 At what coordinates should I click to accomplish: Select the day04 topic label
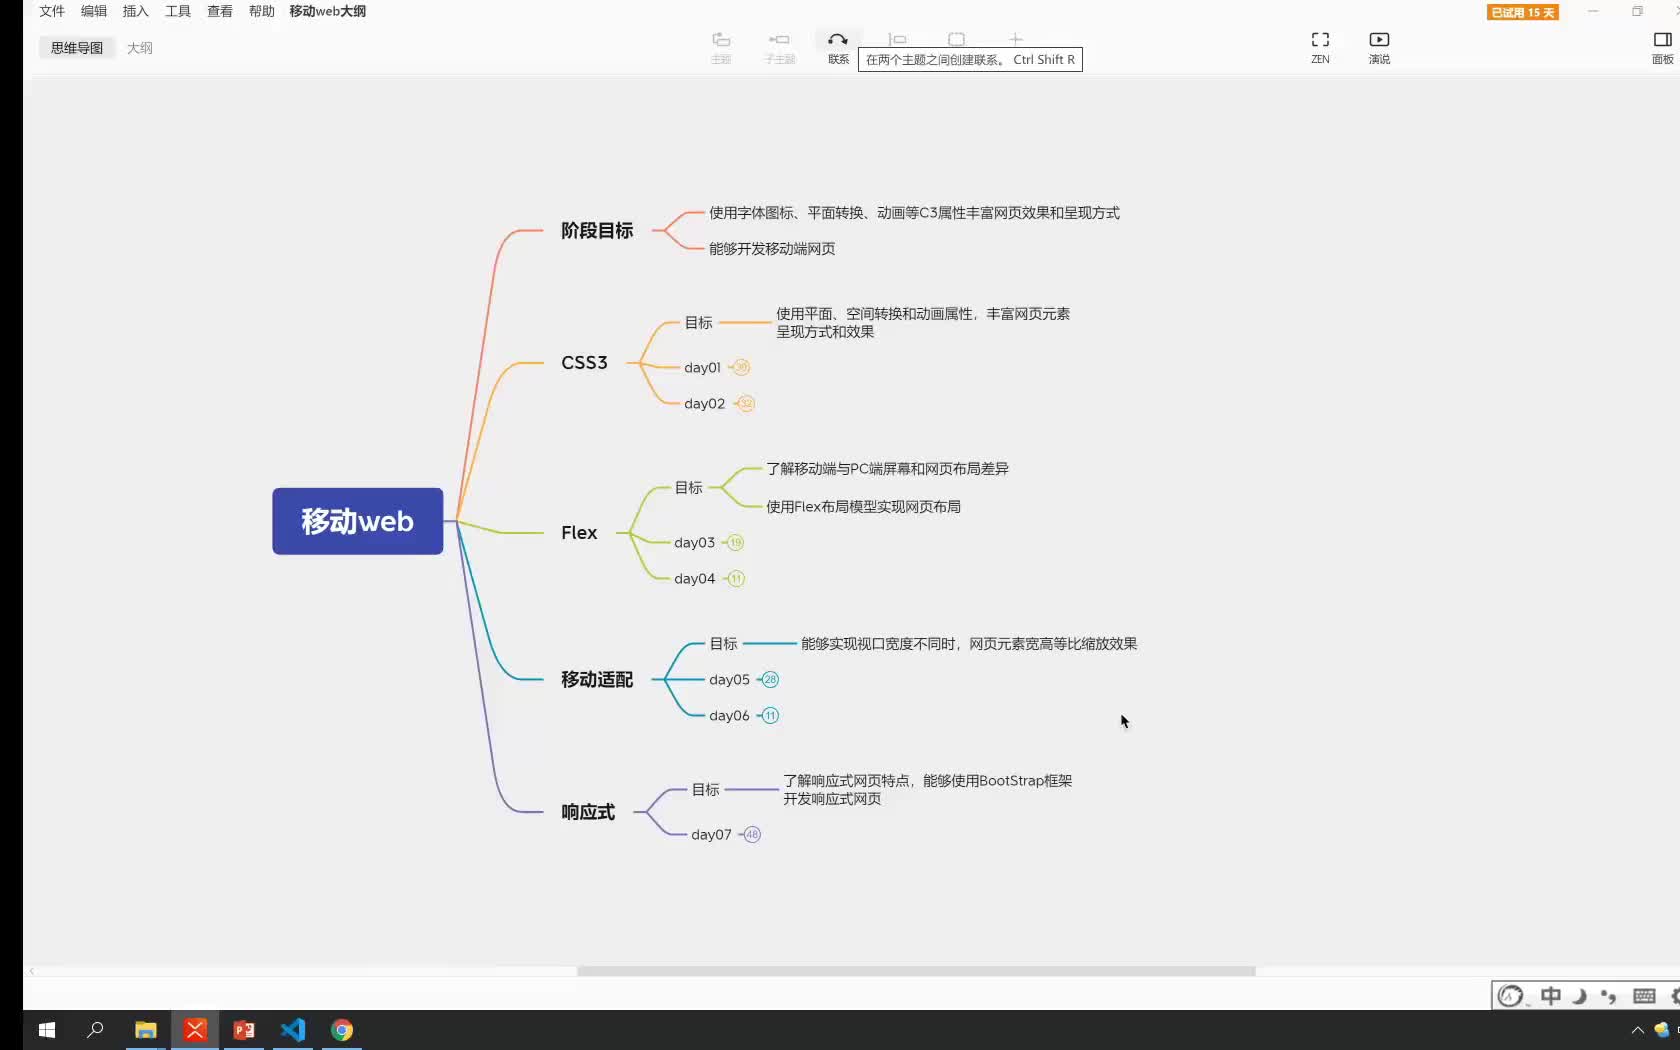694,579
